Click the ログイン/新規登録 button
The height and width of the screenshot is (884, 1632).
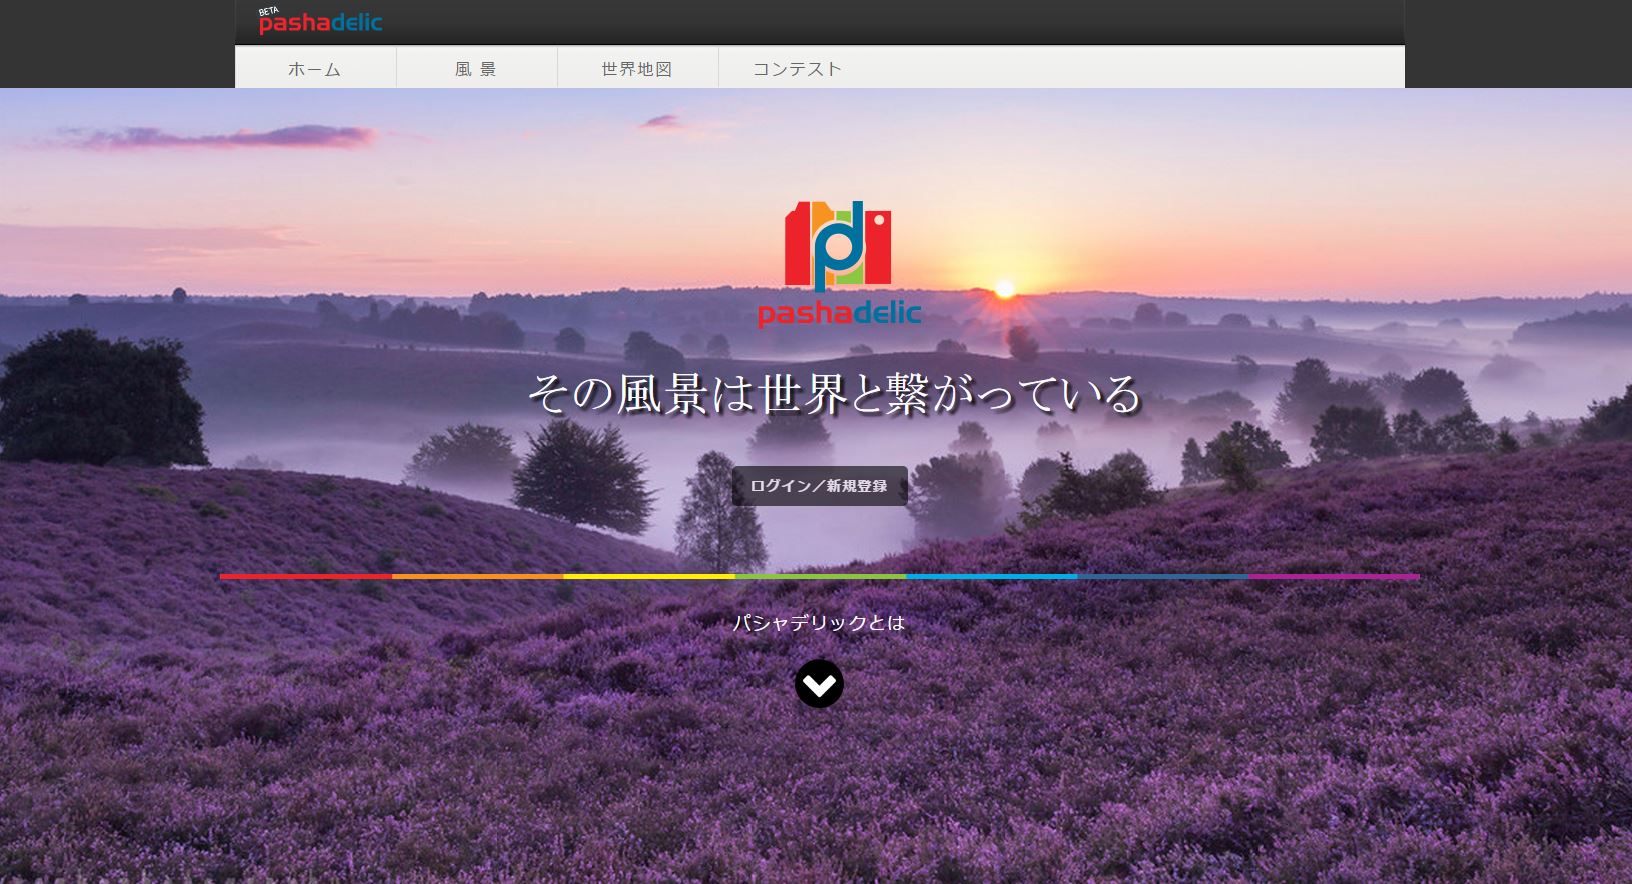[819, 486]
